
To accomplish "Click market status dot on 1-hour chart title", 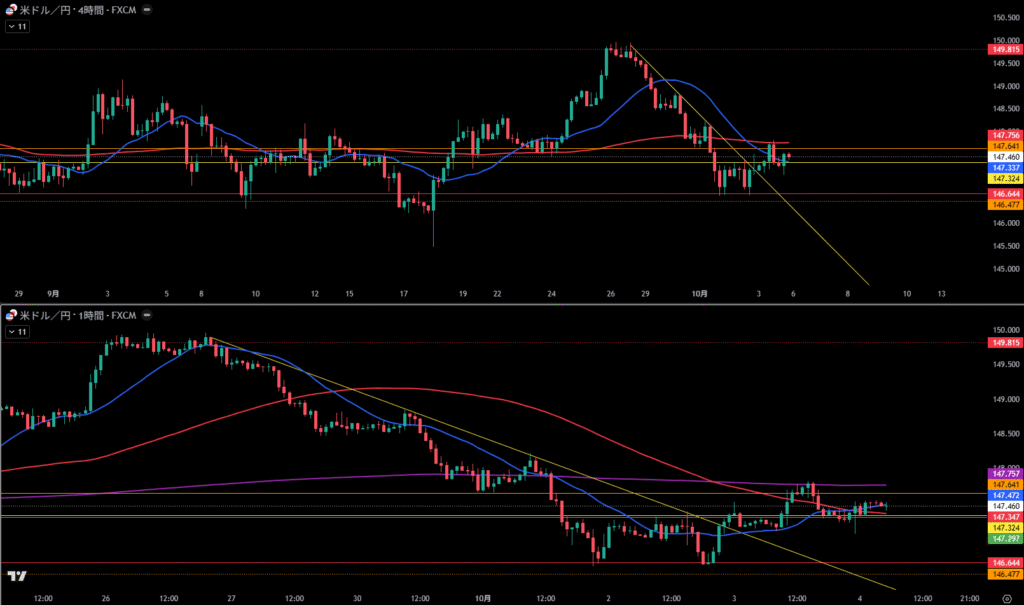I will tap(147, 315).
